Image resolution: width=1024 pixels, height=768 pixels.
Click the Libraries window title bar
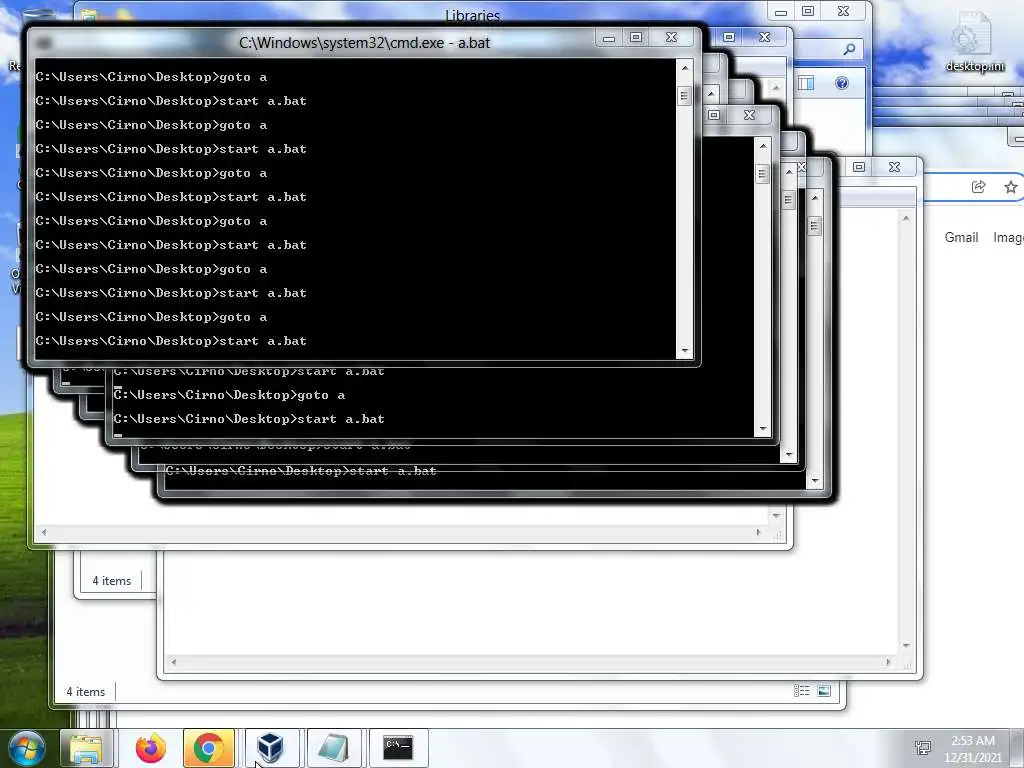[472, 14]
